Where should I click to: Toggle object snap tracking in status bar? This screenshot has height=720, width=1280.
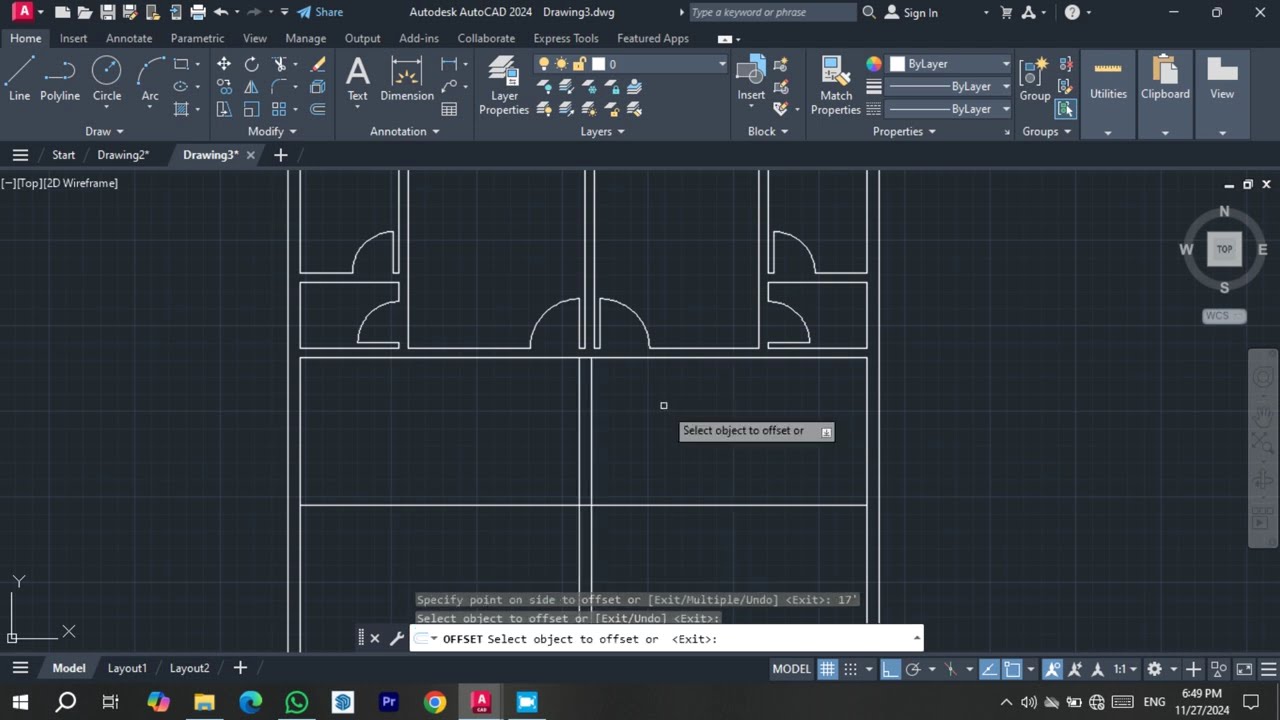point(988,669)
